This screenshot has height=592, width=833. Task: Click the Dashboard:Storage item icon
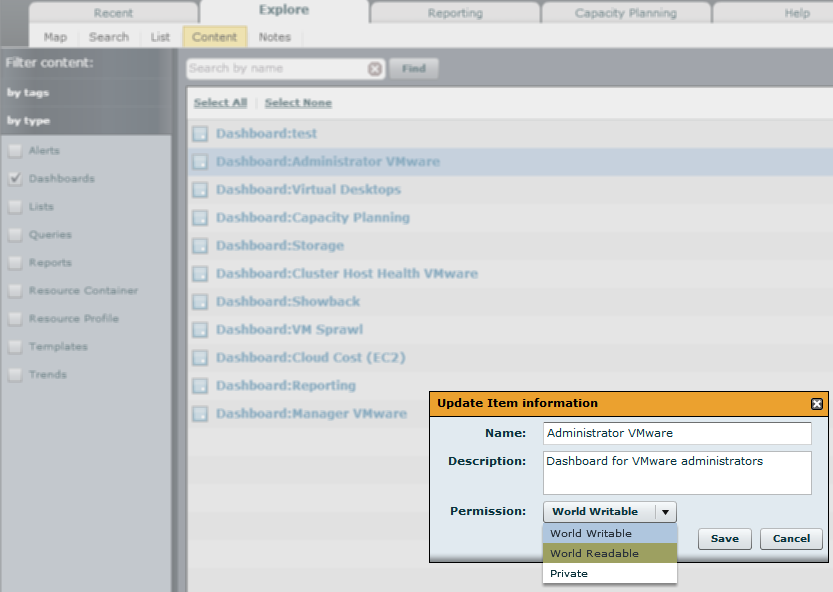(x=198, y=245)
